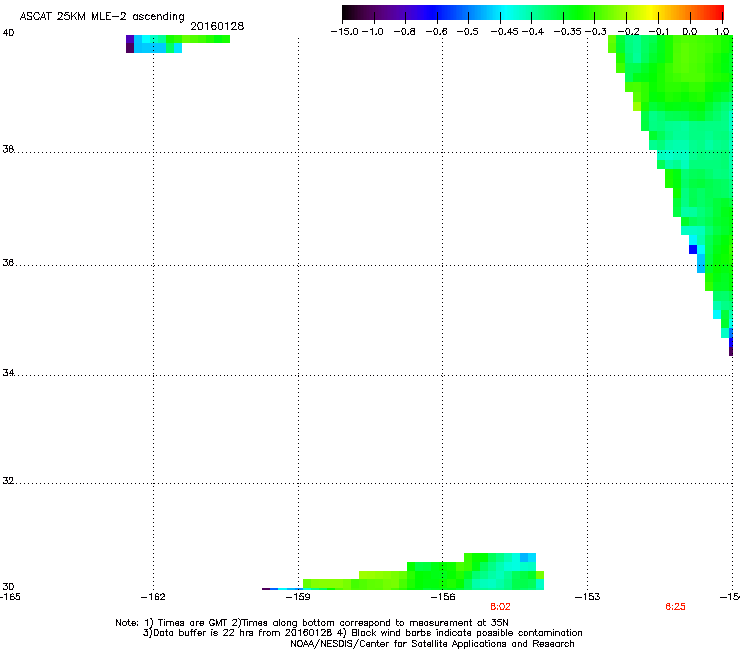Select the date label 20160128
This screenshot has width=740, height=650.
click(x=217, y=26)
